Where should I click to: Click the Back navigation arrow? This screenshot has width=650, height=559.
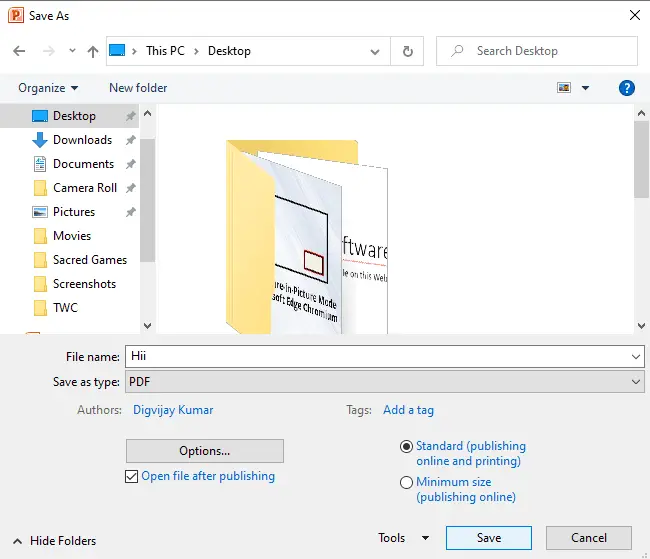[19, 51]
